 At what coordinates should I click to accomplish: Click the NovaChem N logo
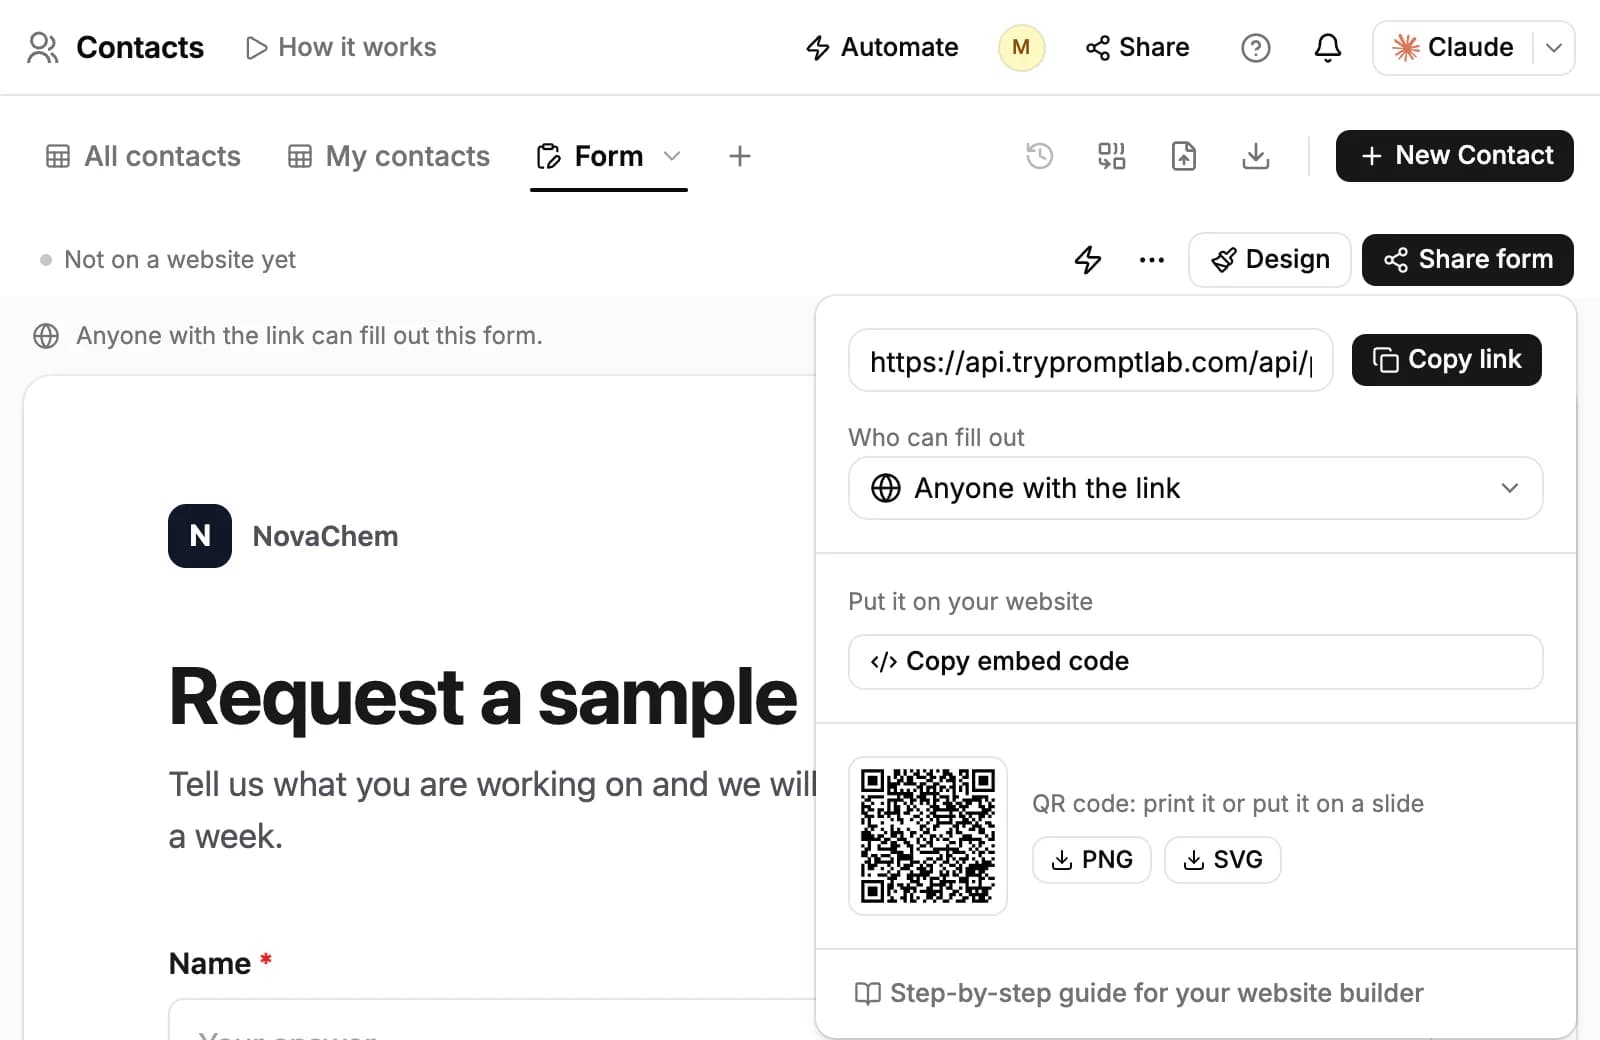coord(200,536)
